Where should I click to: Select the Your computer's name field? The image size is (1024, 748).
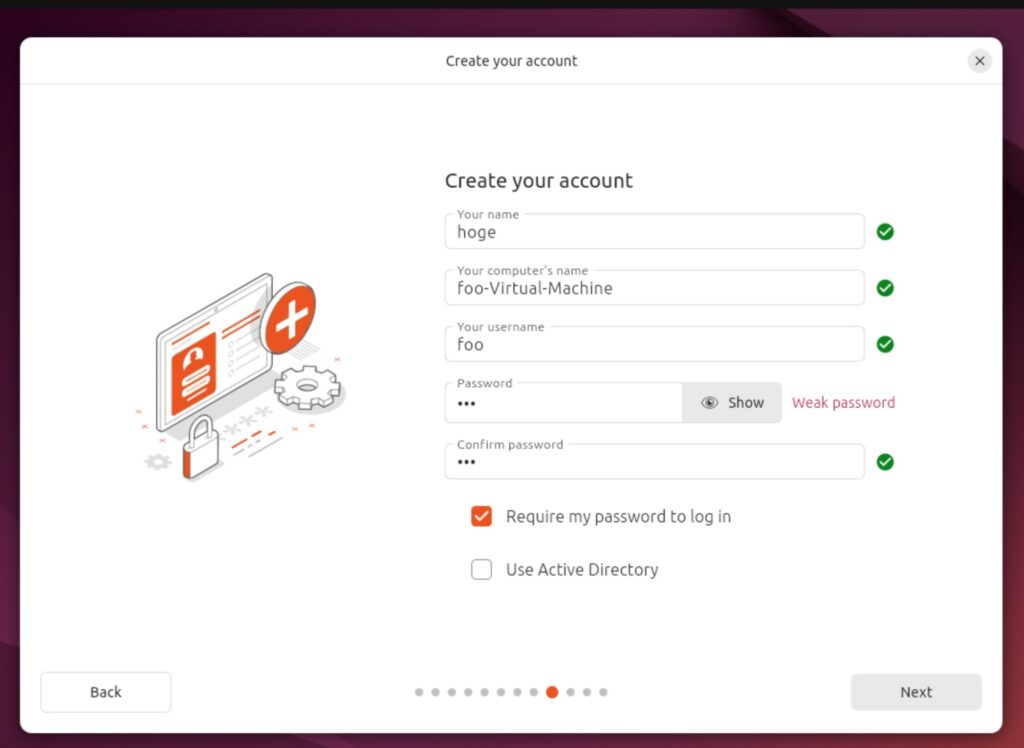tap(654, 288)
